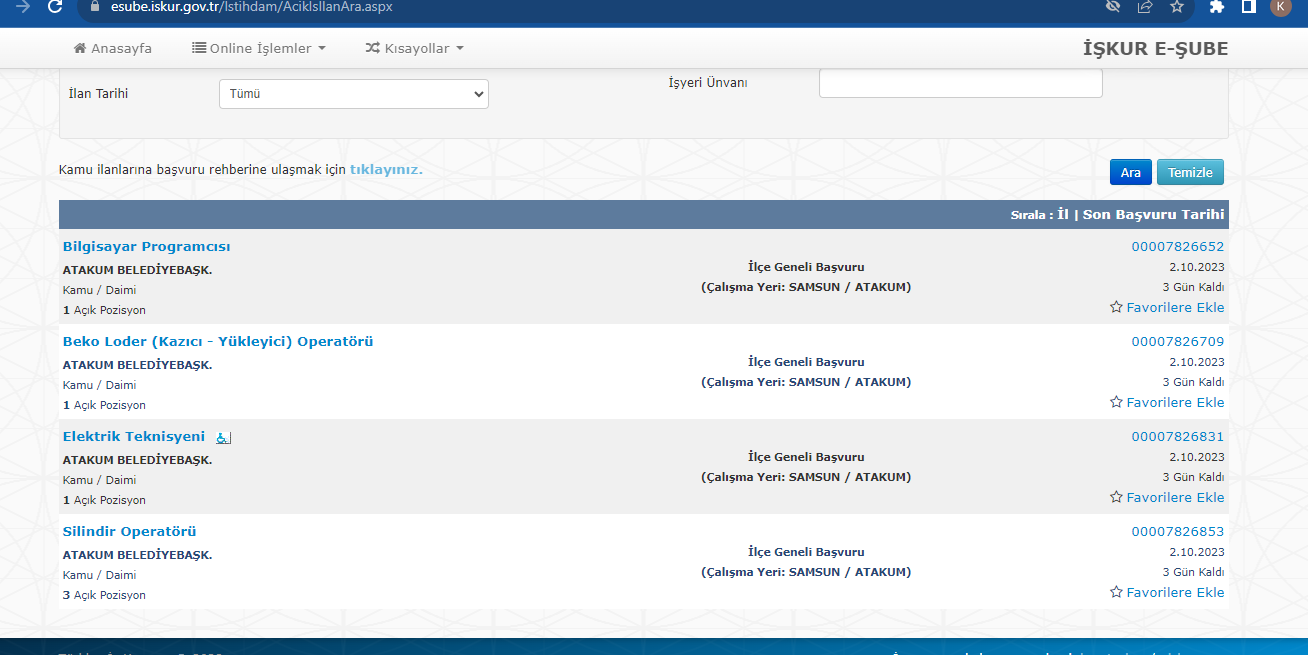1308x655 pixels.
Task: Open Elektrik Teknisyeni job listing
Action: pos(134,437)
